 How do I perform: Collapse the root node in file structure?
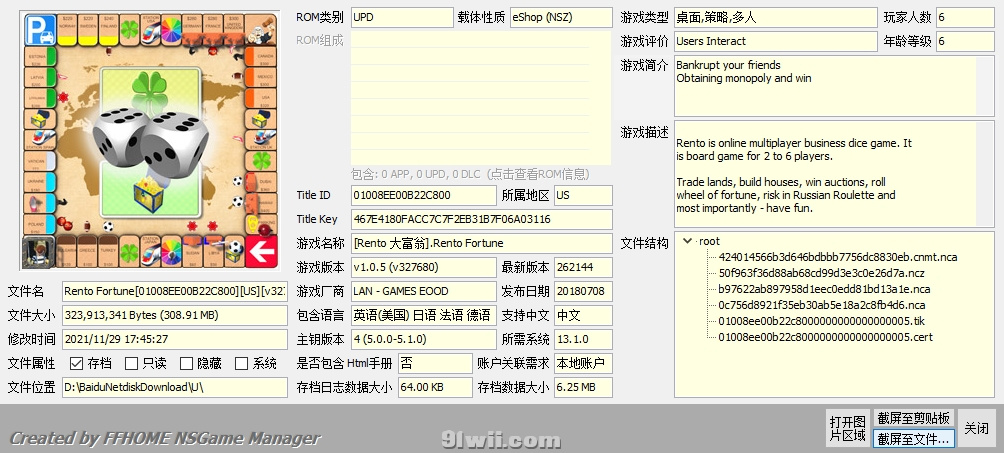[687, 241]
